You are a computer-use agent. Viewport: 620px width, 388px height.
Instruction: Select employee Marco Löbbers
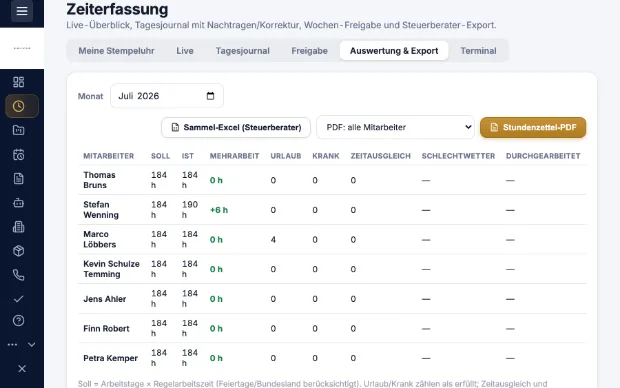click(x=100, y=239)
